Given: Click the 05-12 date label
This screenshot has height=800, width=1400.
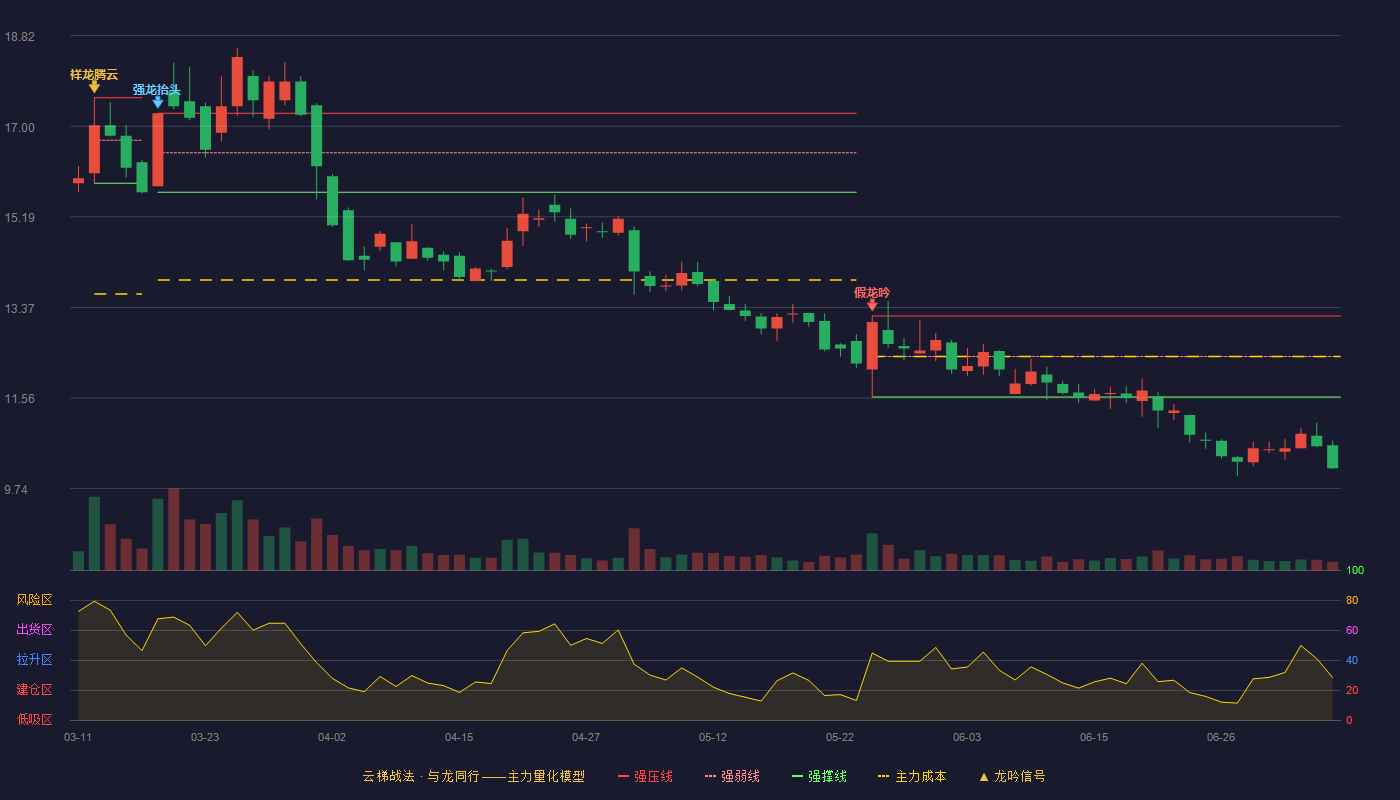Looking at the screenshot, I should (x=713, y=737).
